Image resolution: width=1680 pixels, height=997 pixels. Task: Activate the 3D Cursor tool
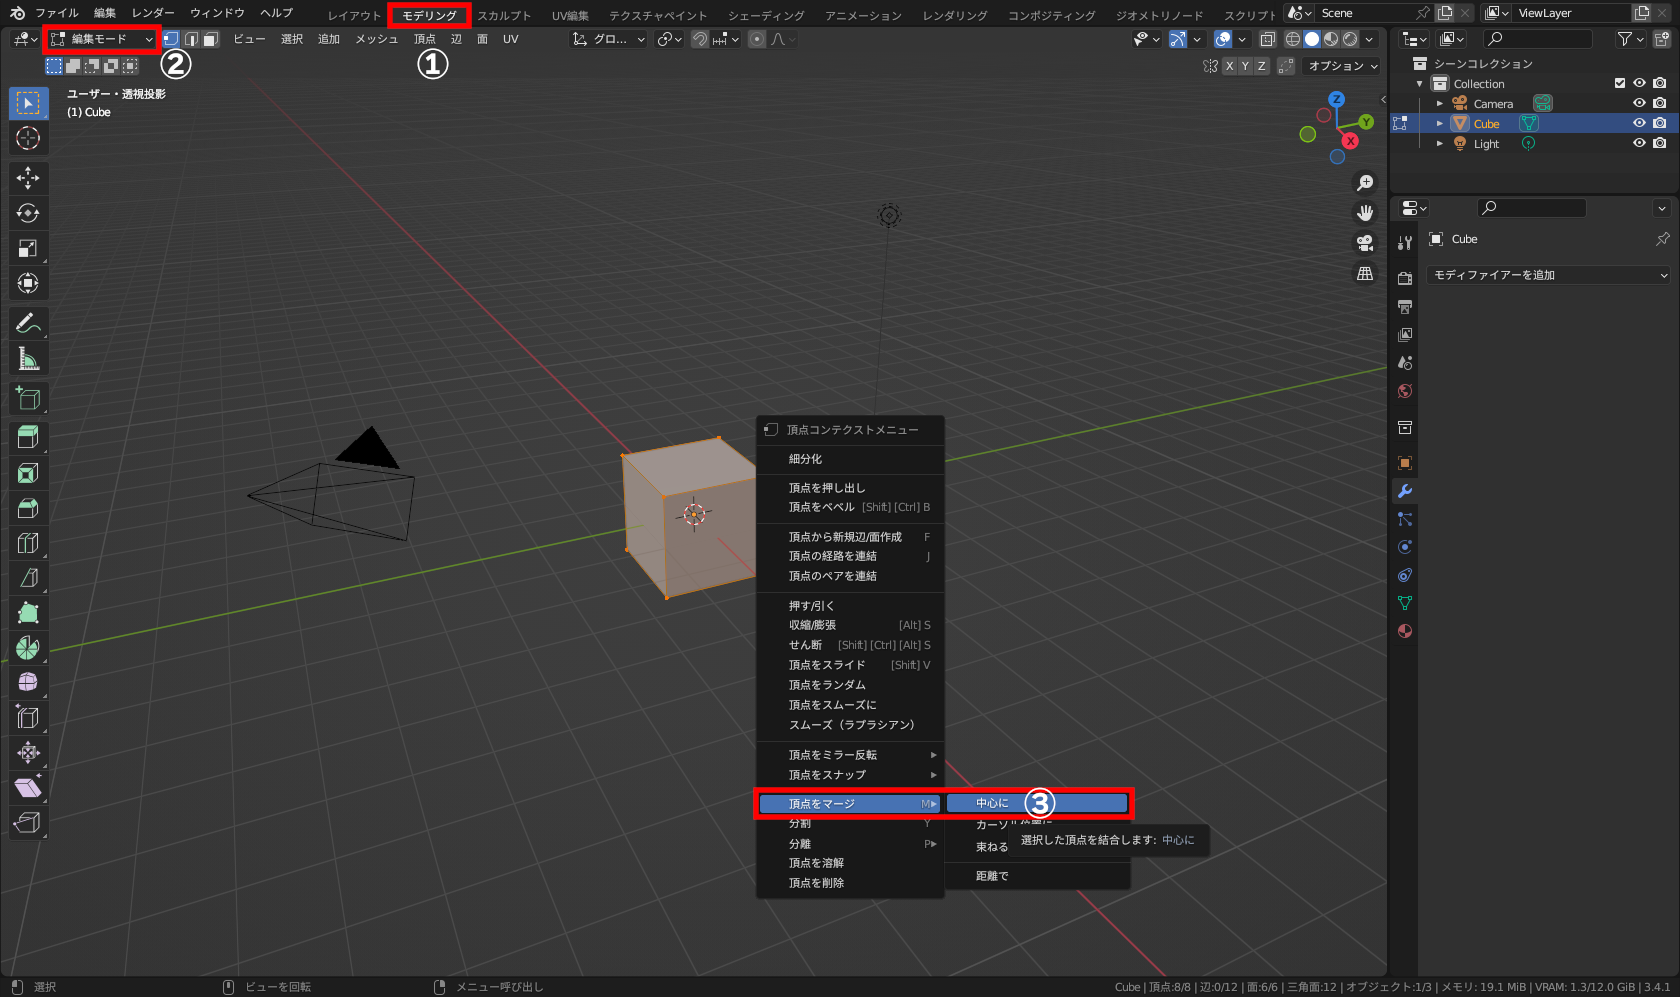coord(28,138)
